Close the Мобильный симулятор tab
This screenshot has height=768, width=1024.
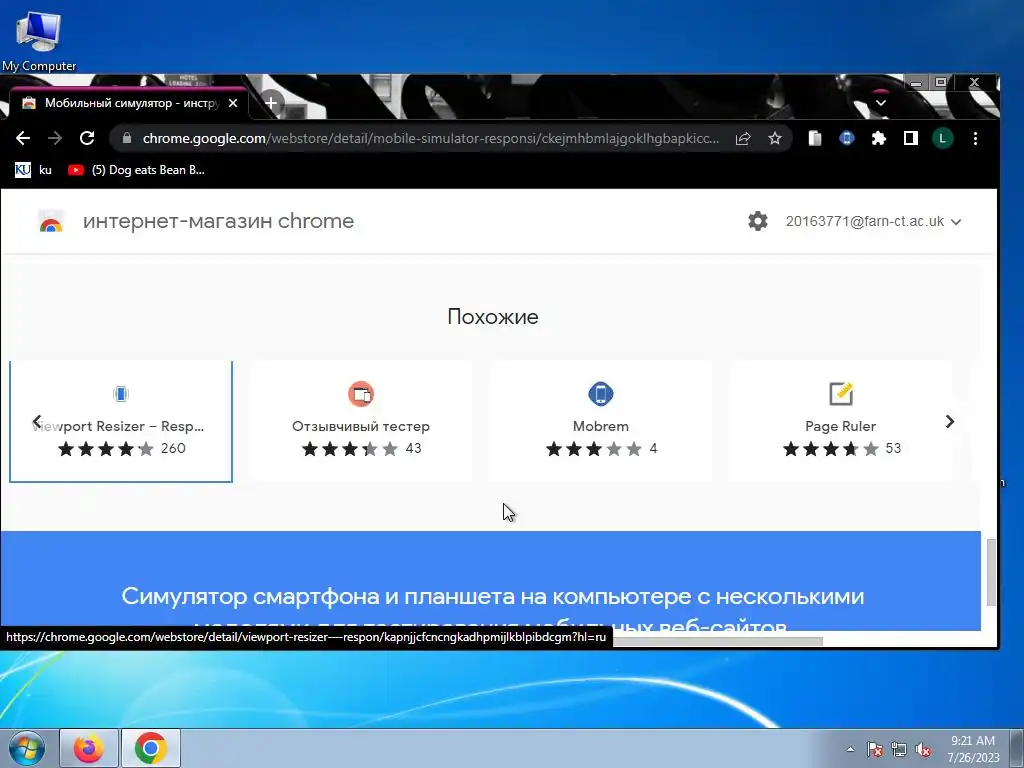click(232, 103)
